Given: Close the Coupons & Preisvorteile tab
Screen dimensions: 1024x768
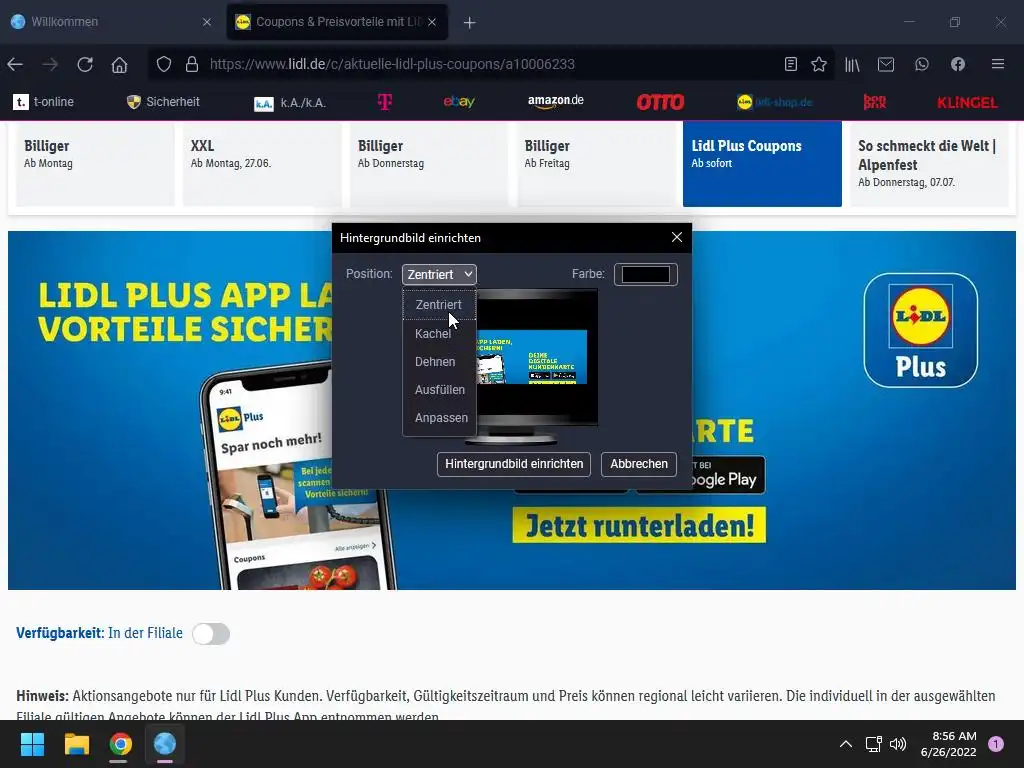Looking at the screenshot, I should pos(432,22).
